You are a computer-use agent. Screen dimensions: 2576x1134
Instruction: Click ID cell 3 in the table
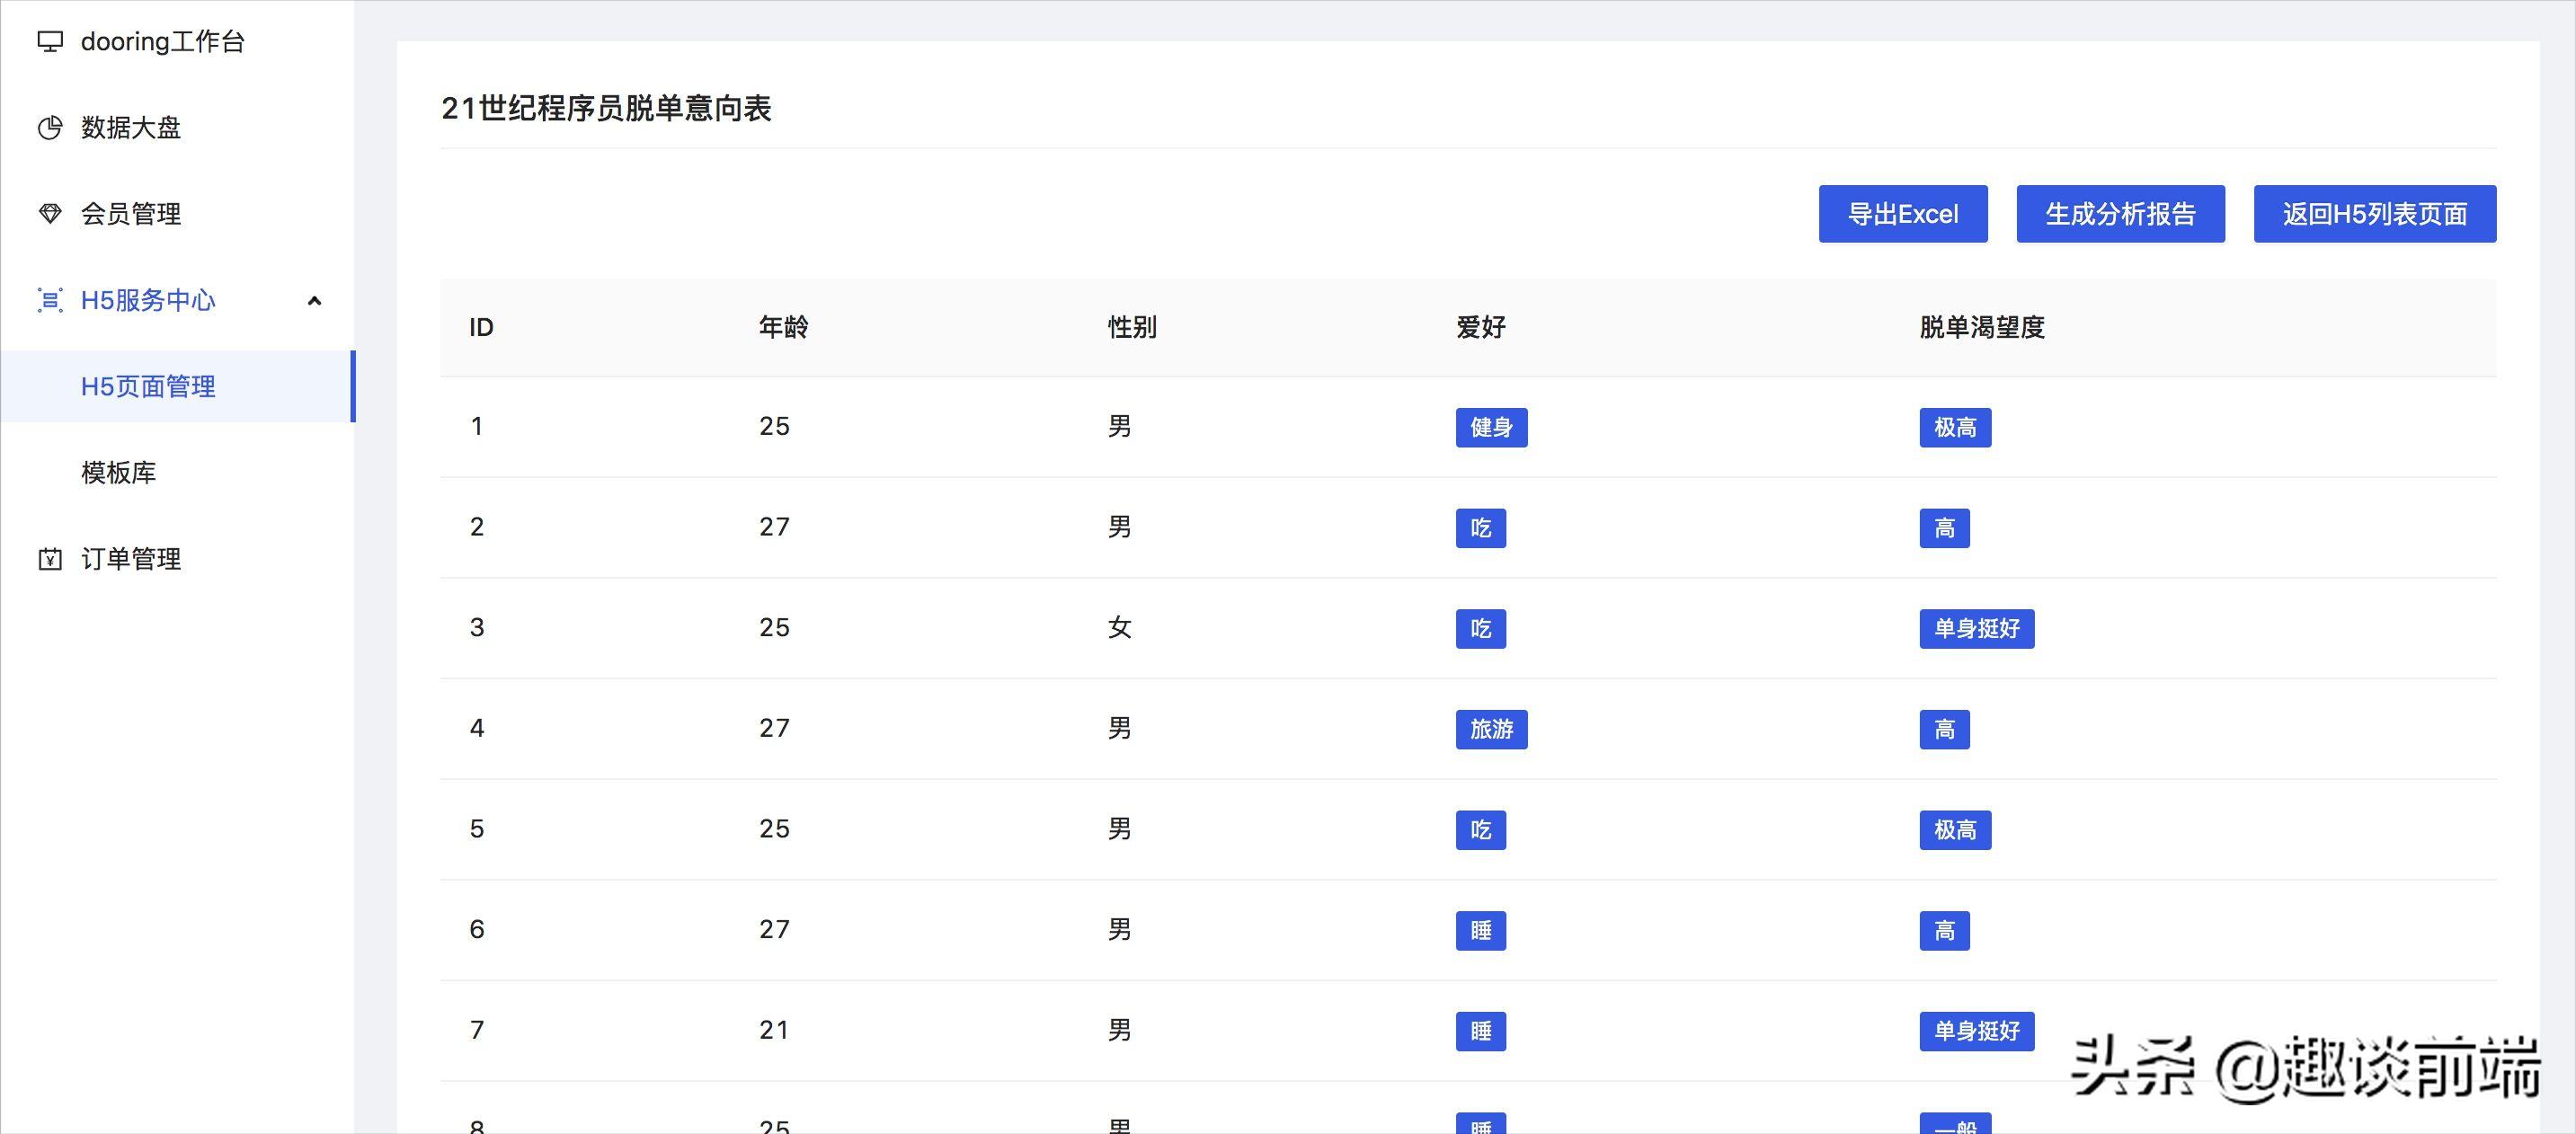[477, 627]
